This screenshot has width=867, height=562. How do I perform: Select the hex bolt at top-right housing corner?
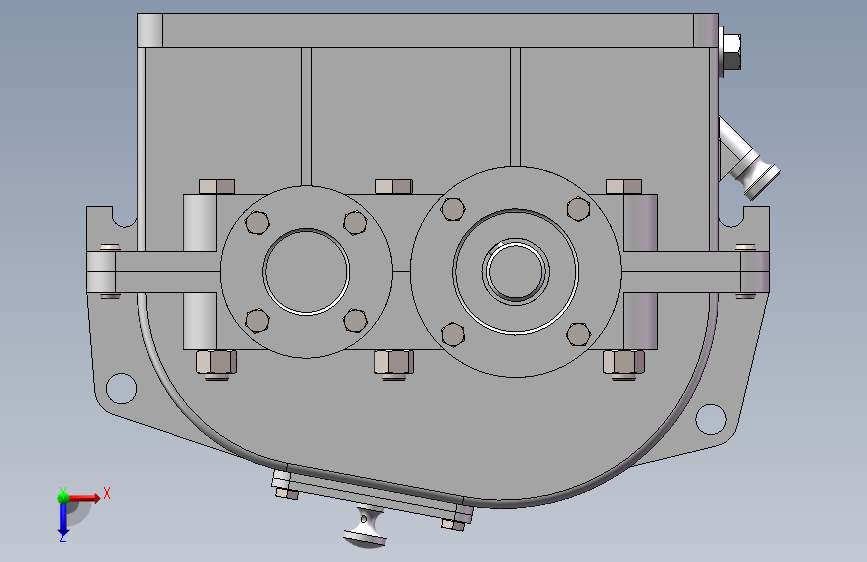click(x=731, y=51)
